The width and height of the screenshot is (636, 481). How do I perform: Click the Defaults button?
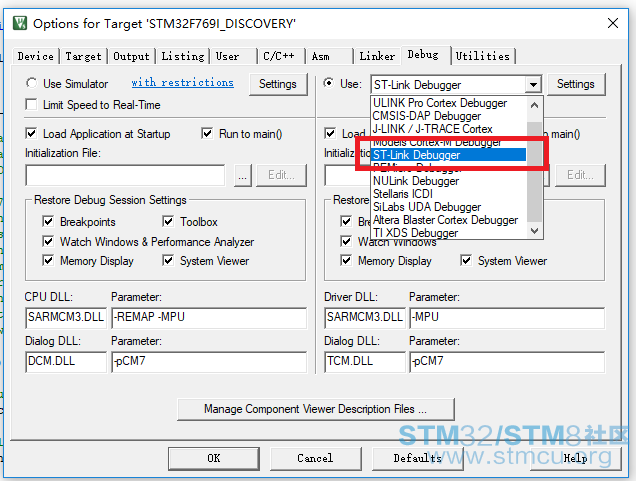417,458
